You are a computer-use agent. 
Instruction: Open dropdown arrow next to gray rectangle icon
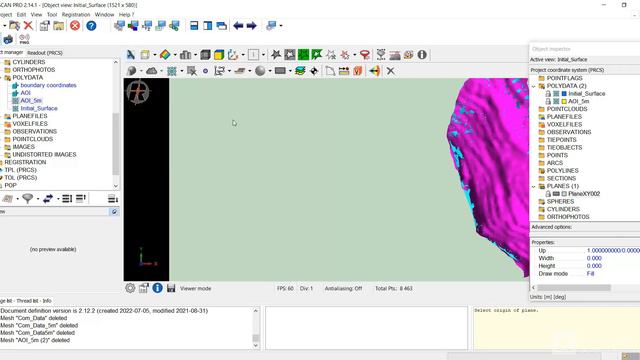pyautogui.click(x=290, y=71)
